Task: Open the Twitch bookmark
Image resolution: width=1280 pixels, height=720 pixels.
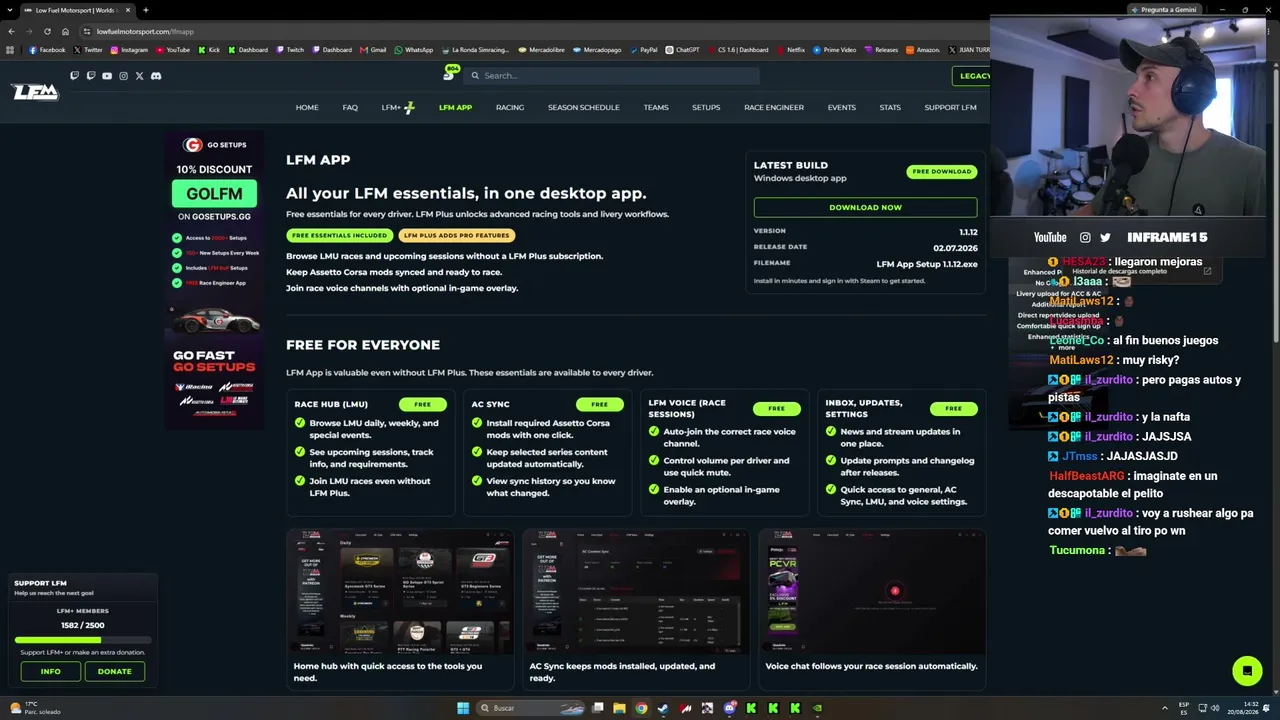Action: [290, 50]
